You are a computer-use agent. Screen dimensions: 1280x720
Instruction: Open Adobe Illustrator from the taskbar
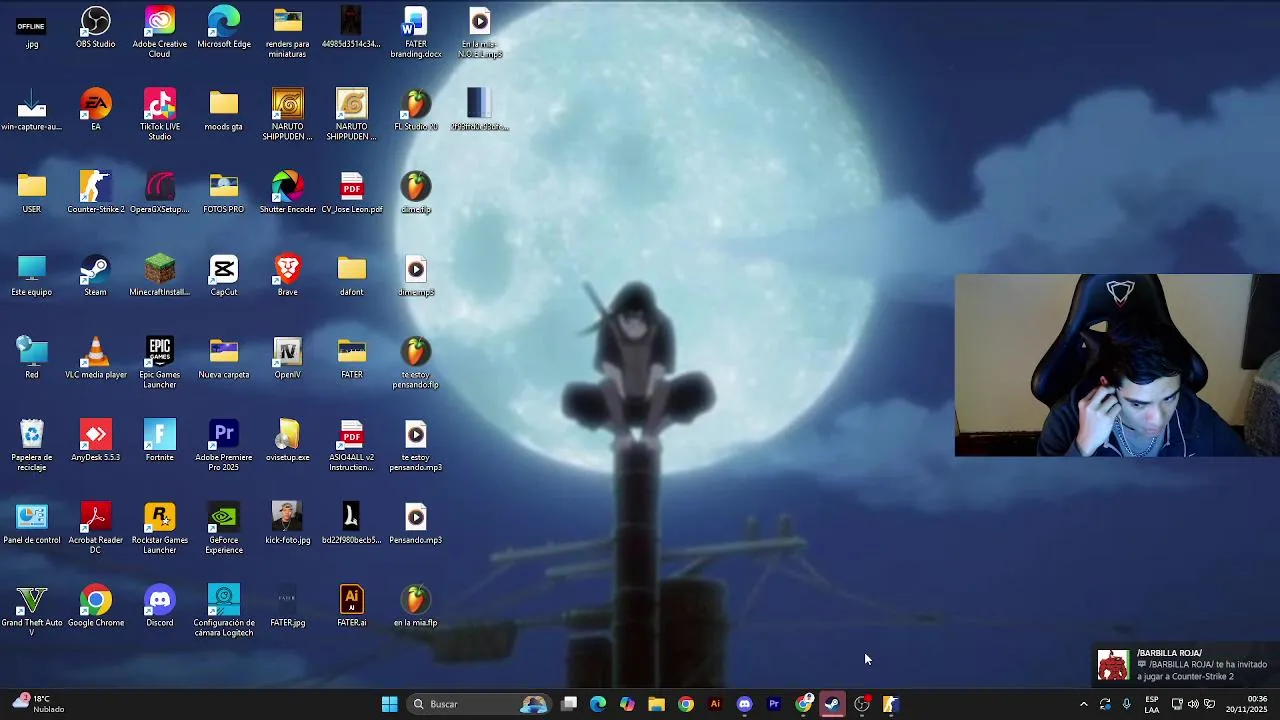[x=715, y=704]
